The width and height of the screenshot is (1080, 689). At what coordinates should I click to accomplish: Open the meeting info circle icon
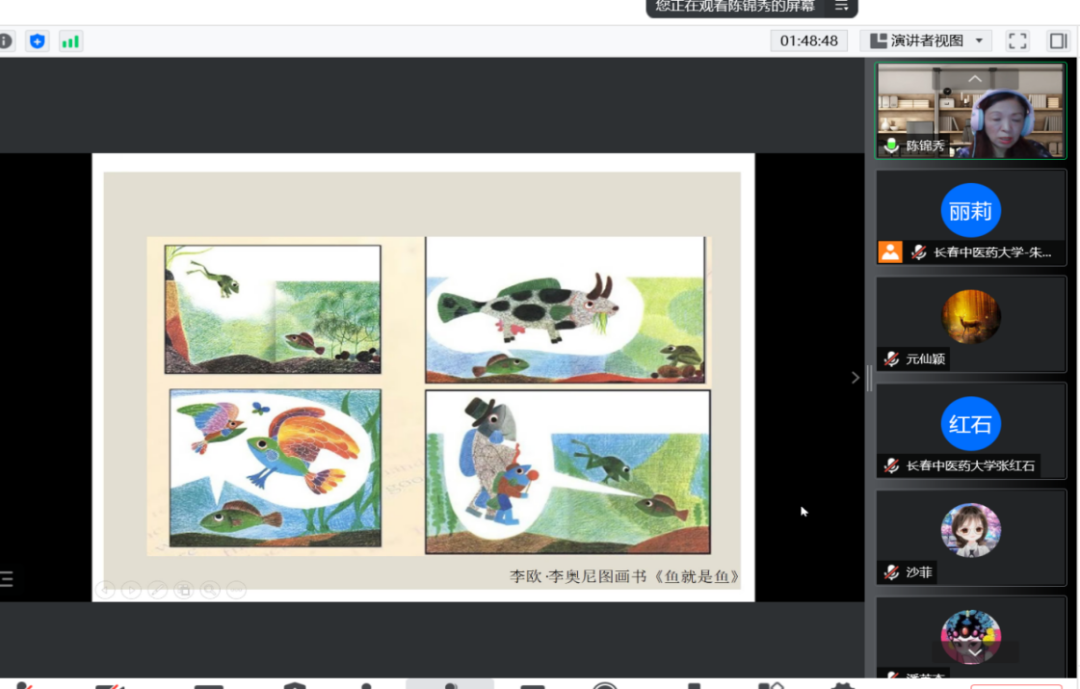[6, 41]
